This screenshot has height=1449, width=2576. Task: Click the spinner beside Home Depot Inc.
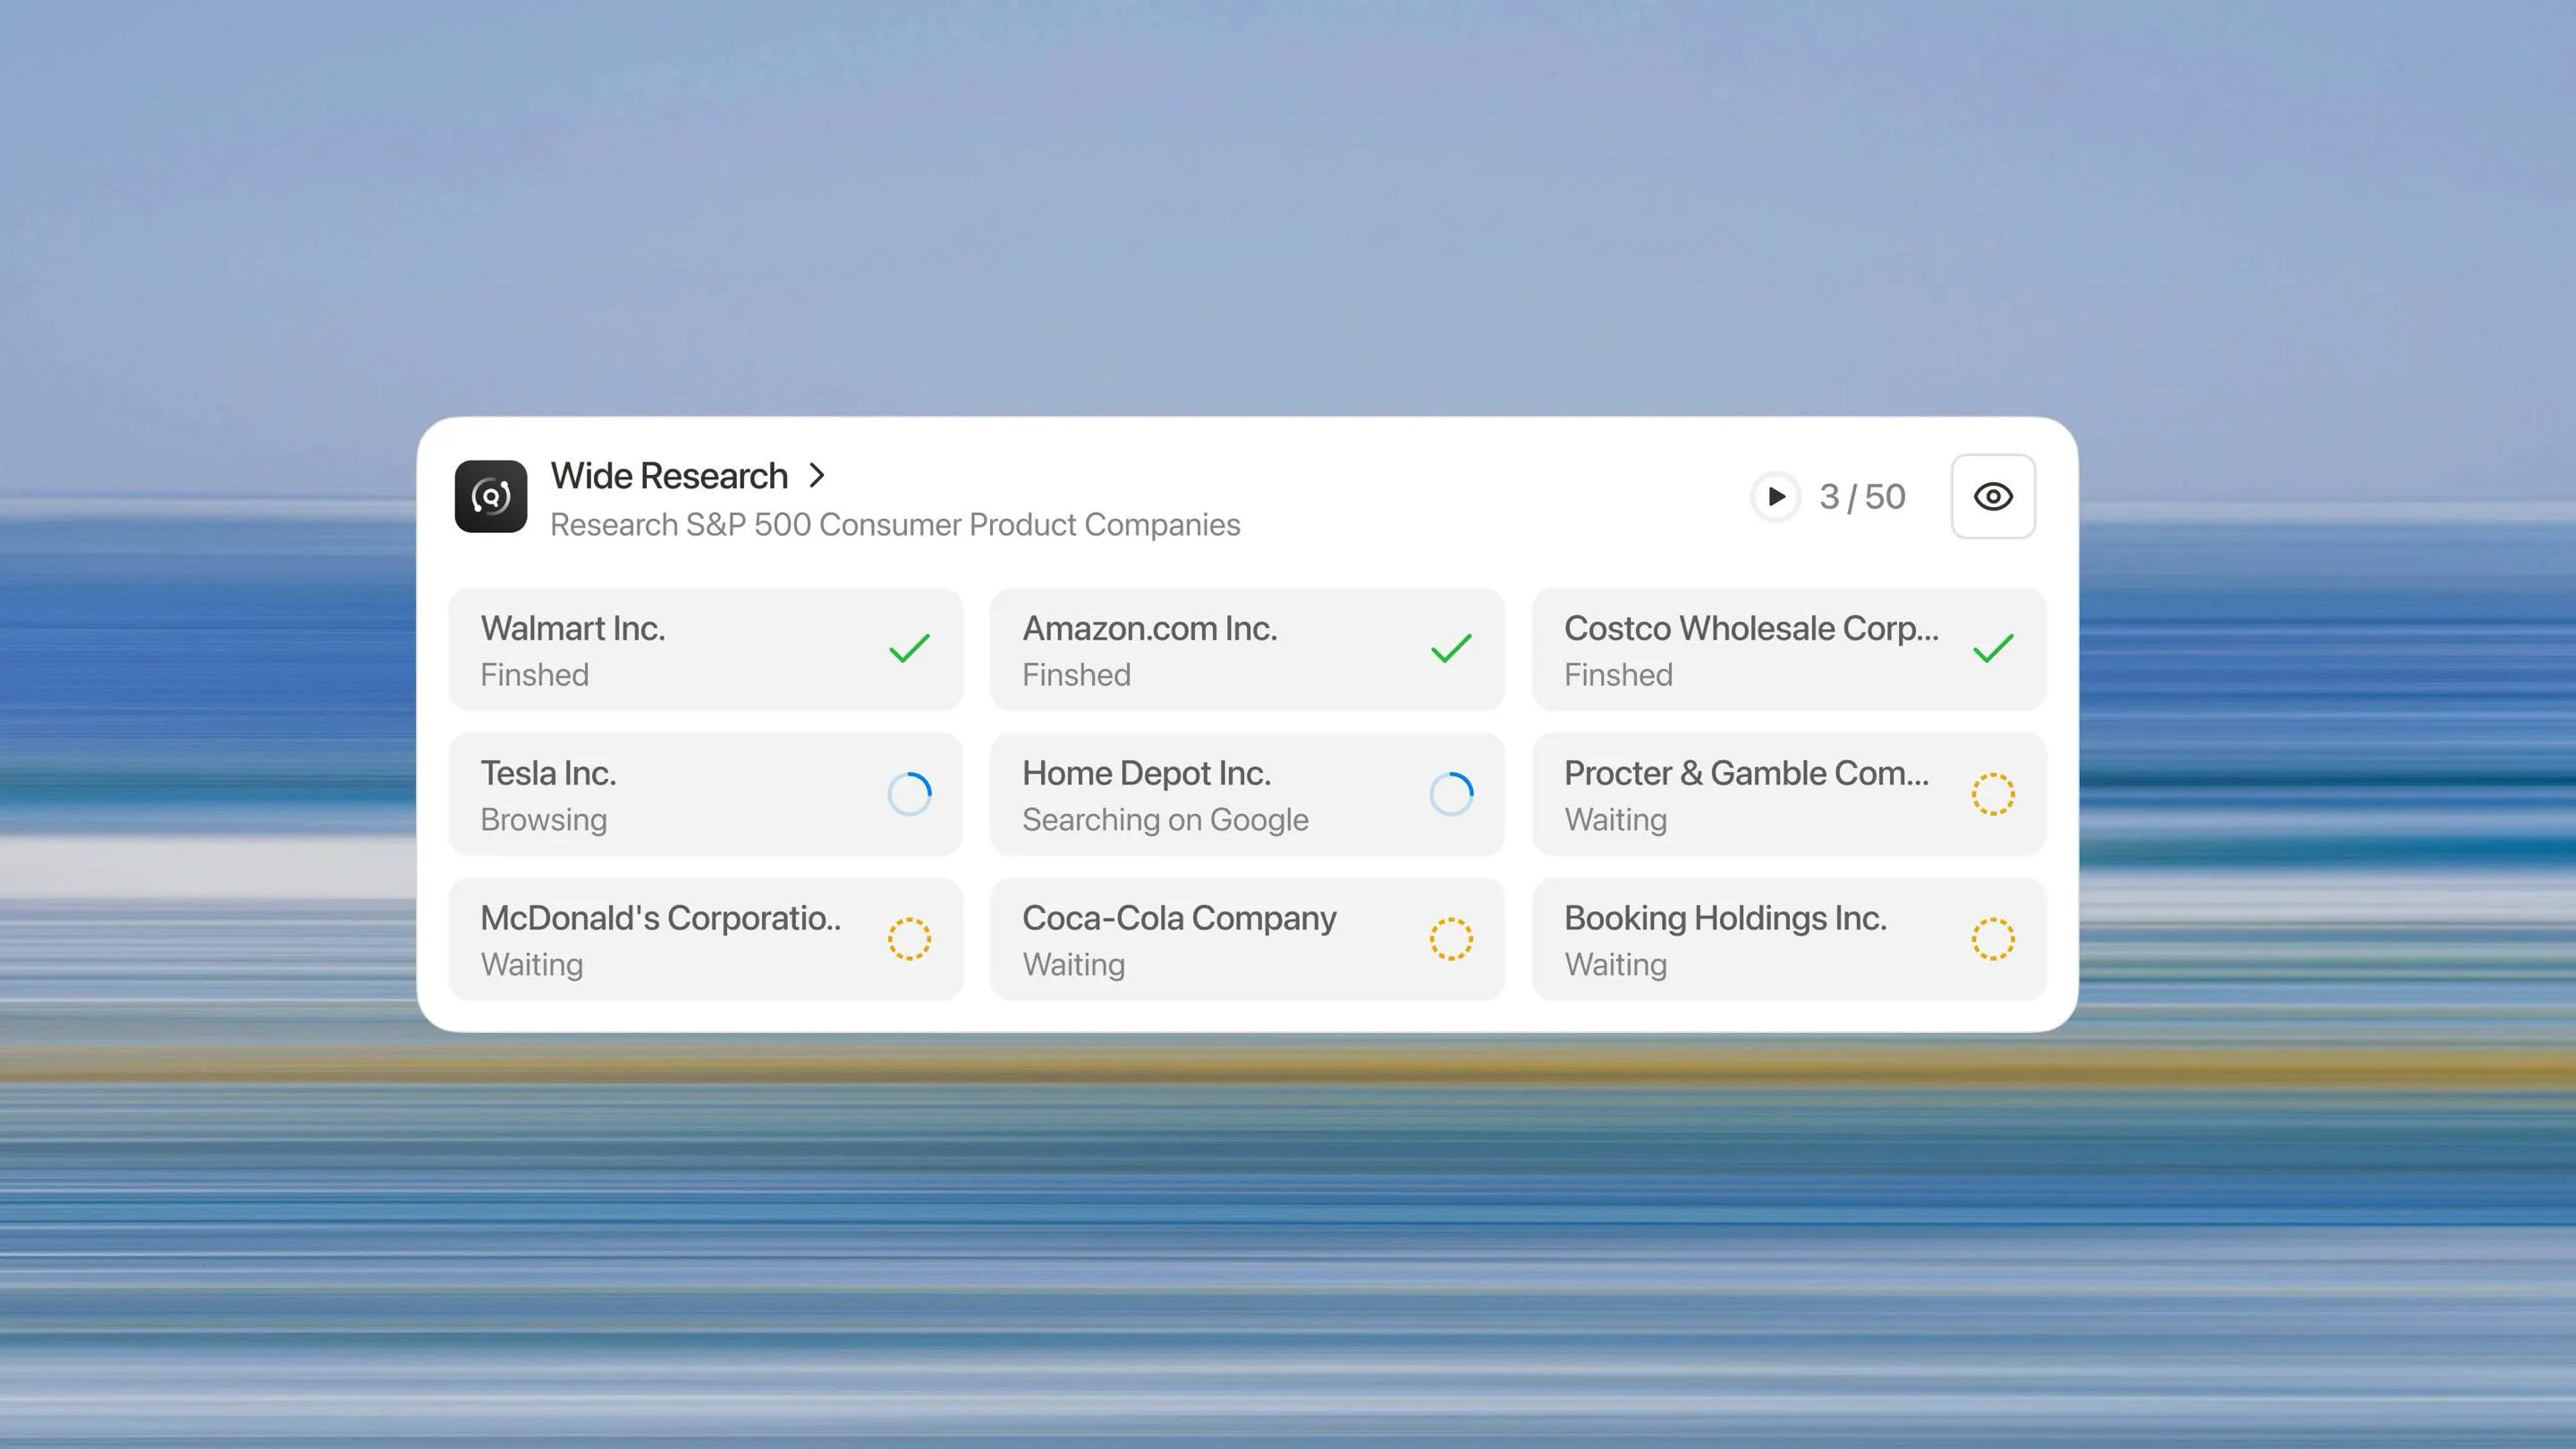(1451, 793)
